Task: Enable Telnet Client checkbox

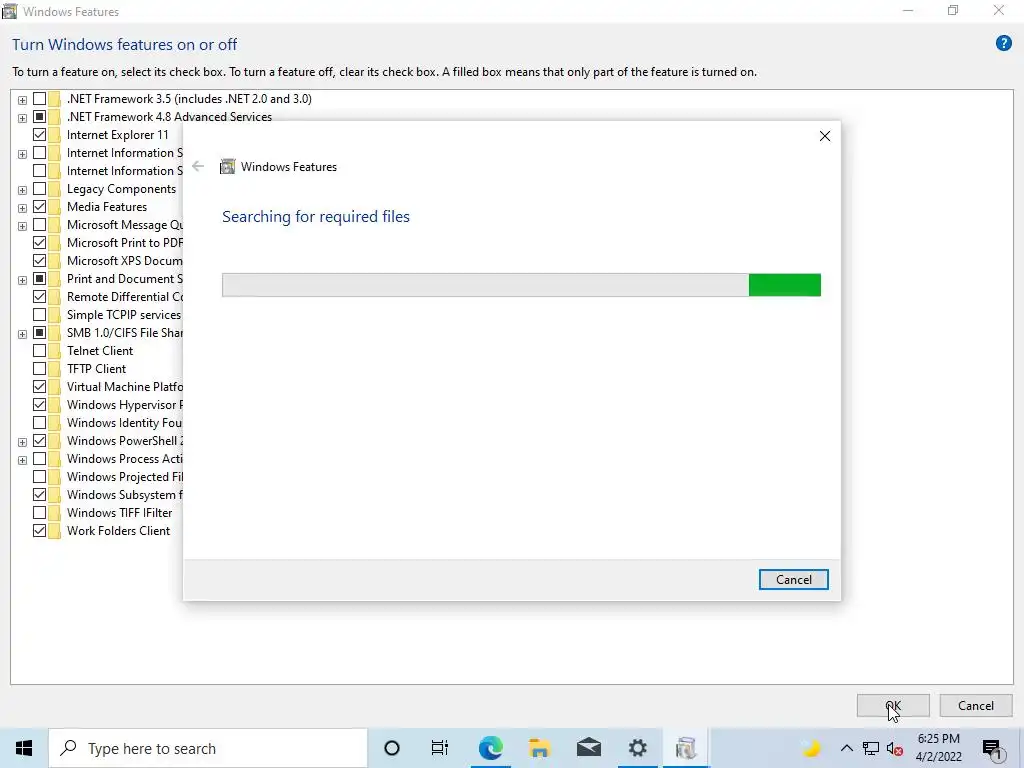Action: [x=39, y=351]
